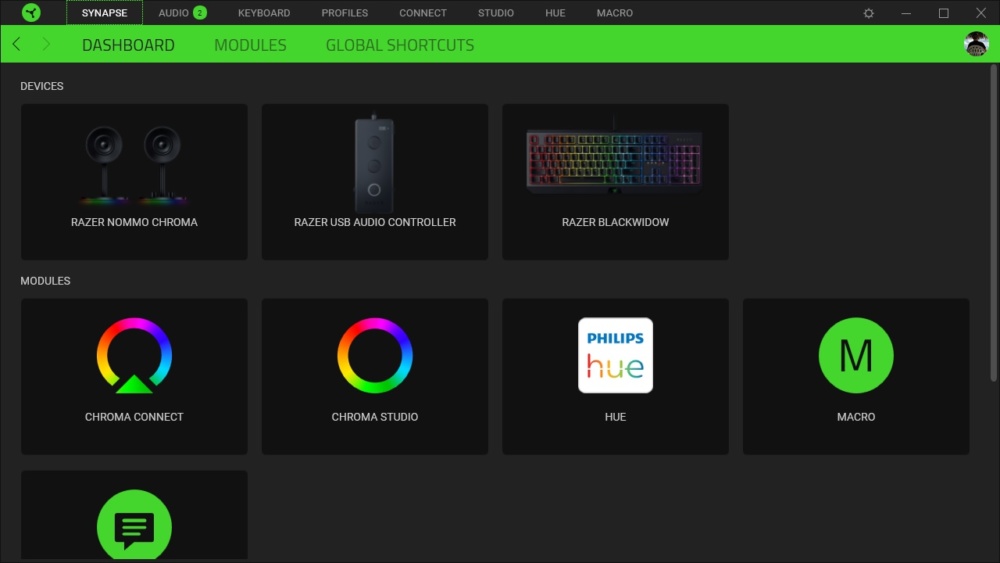Click the vertical scrollbar thumb
Screen dimensions: 1000x563
[x=993, y=223]
